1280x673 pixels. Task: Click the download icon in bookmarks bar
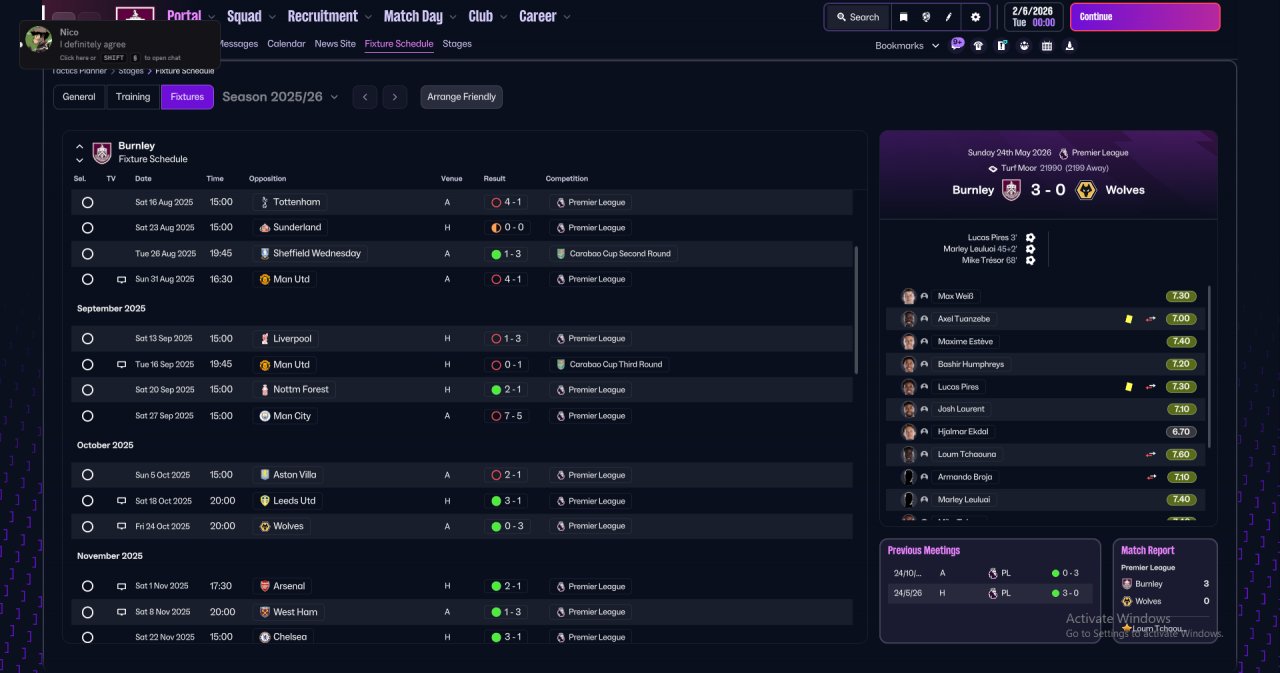tap(1070, 45)
